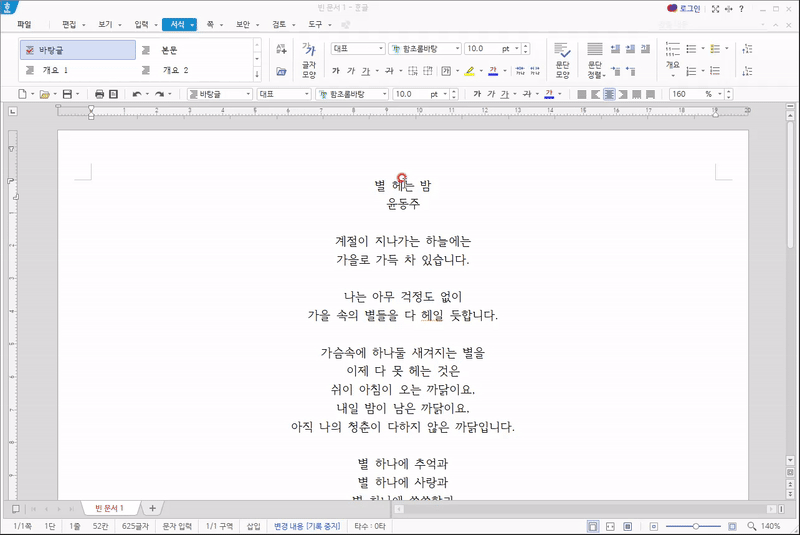800x535 pixels.
Task: Open the 도구 menu
Action: pos(315,24)
